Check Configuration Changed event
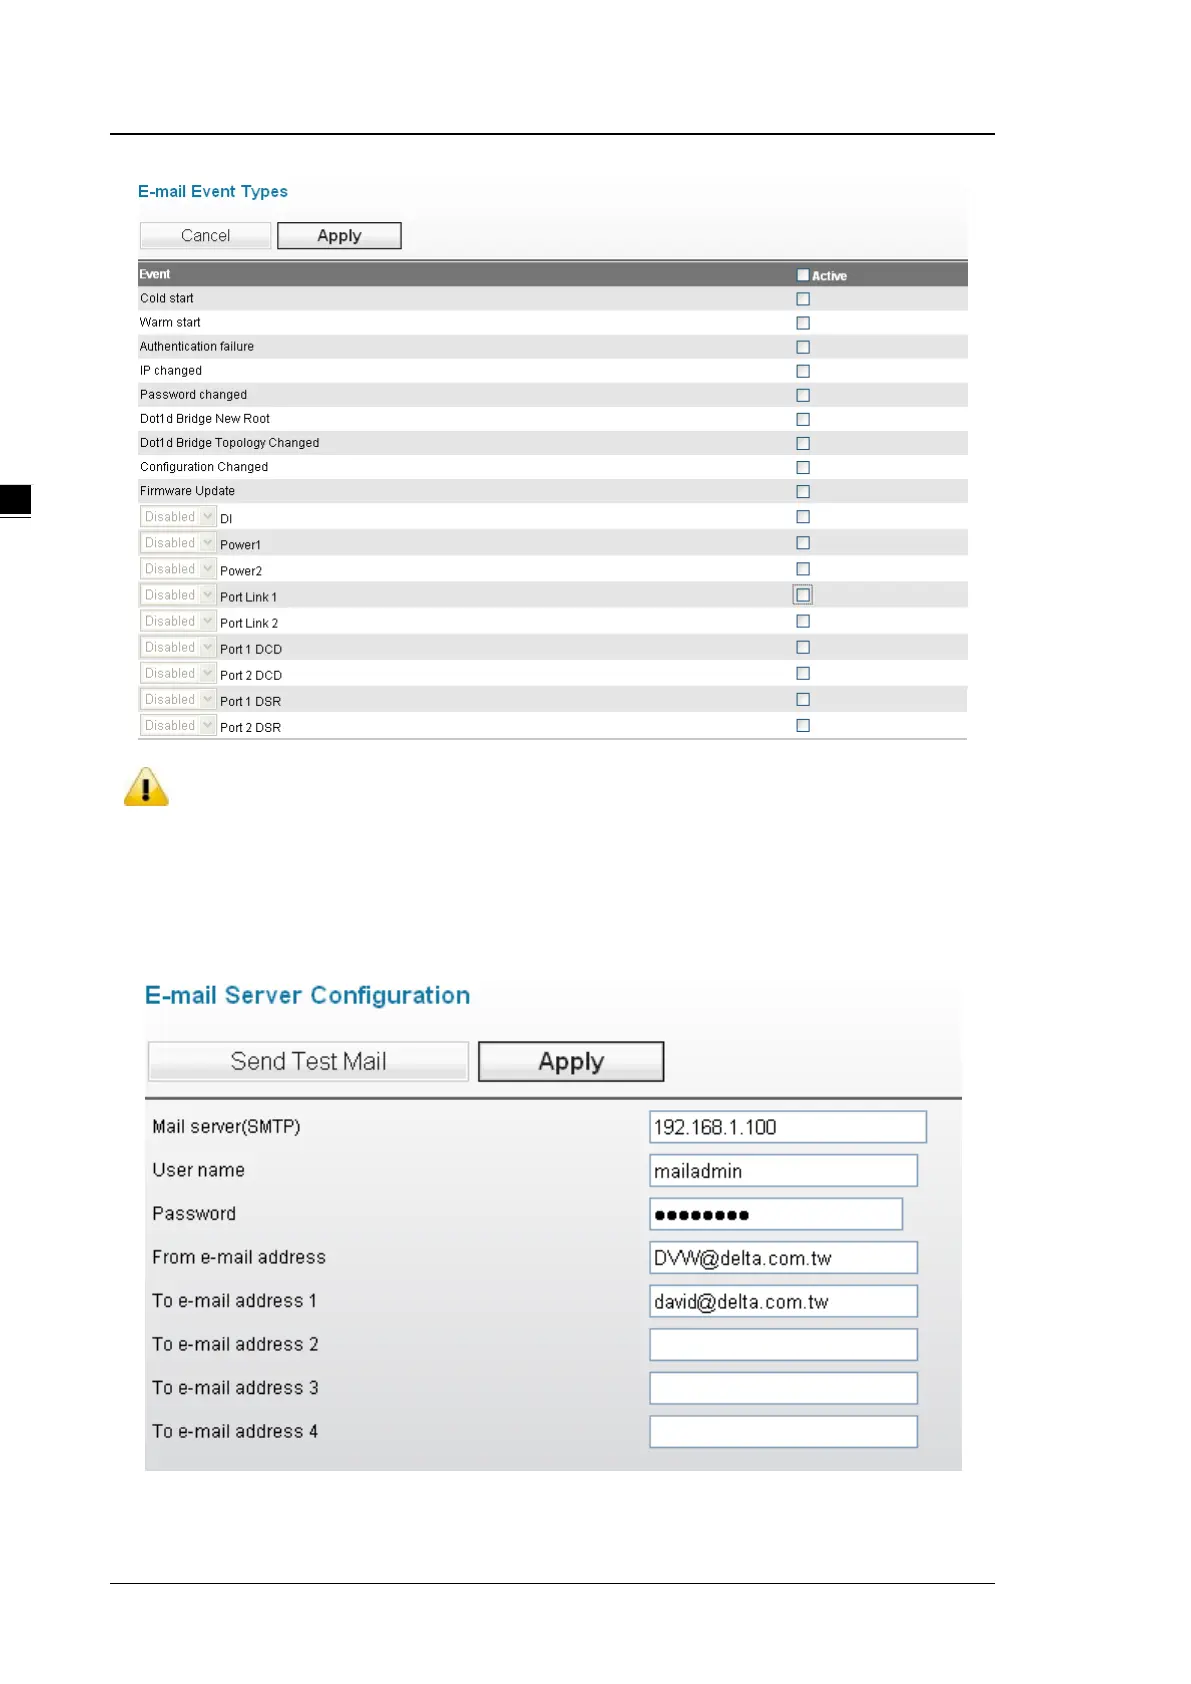1191x1684 pixels. tap(803, 467)
